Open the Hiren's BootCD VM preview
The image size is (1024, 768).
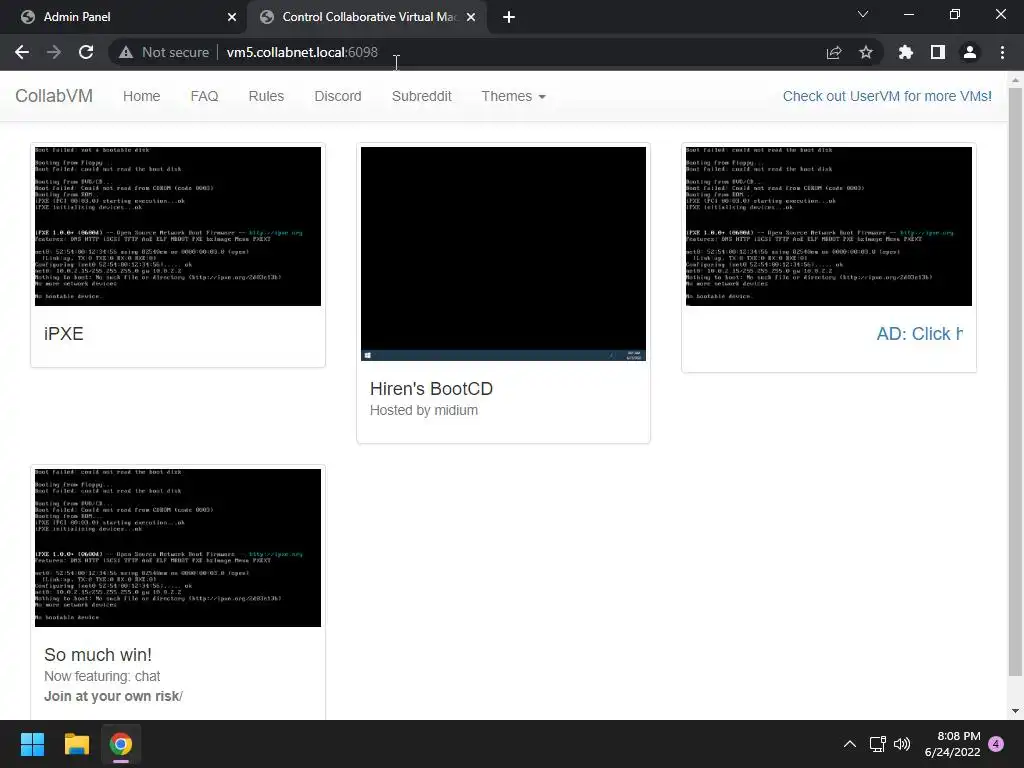(x=504, y=253)
